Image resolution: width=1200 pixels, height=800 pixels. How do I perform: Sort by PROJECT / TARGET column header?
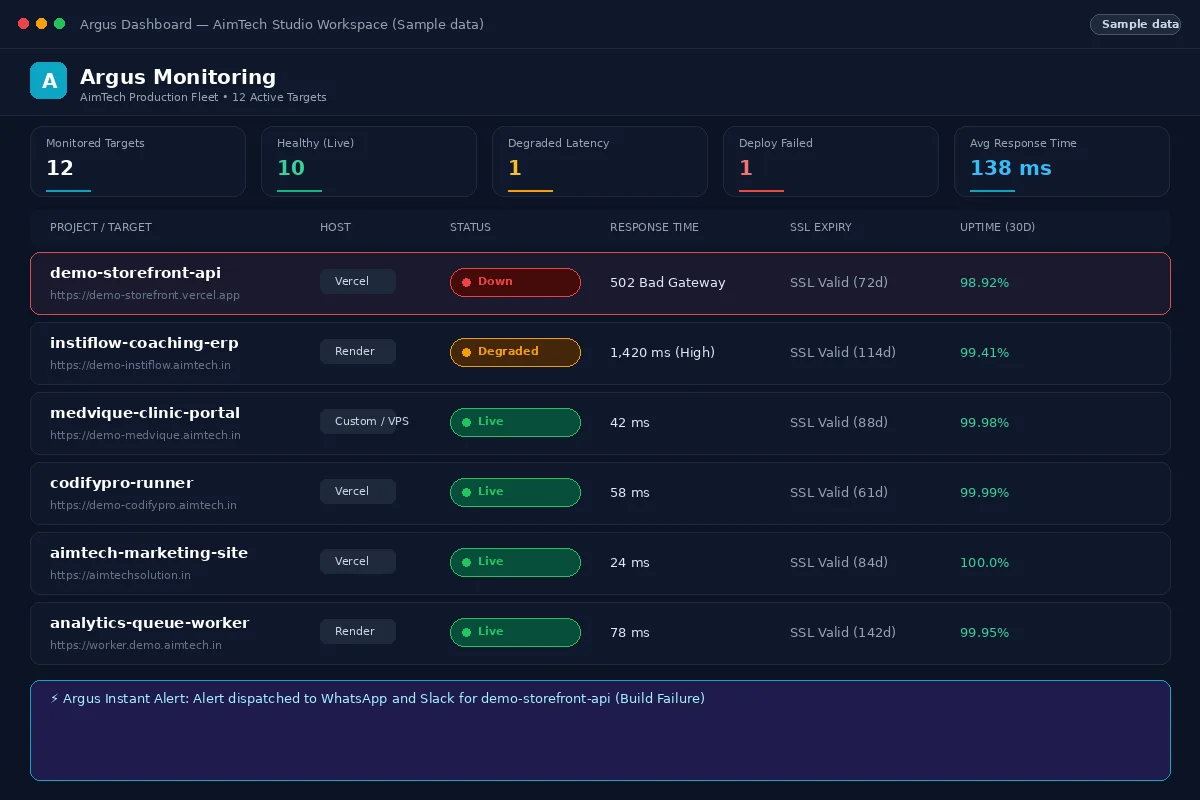101,227
